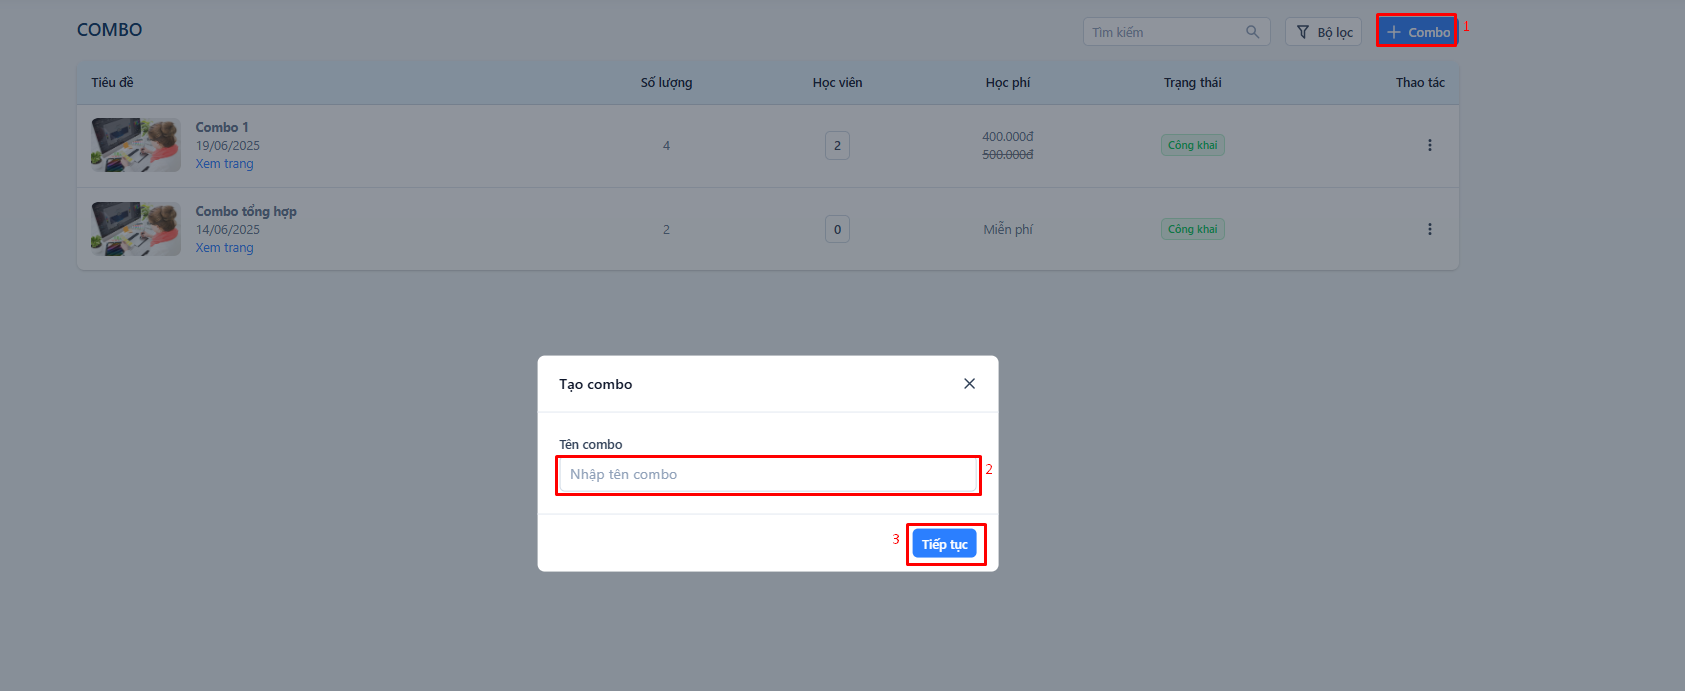Image resolution: width=1685 pixels, height=691 pixels.
Task: Click the + Combo button
Action: (x=1417, y=32)
